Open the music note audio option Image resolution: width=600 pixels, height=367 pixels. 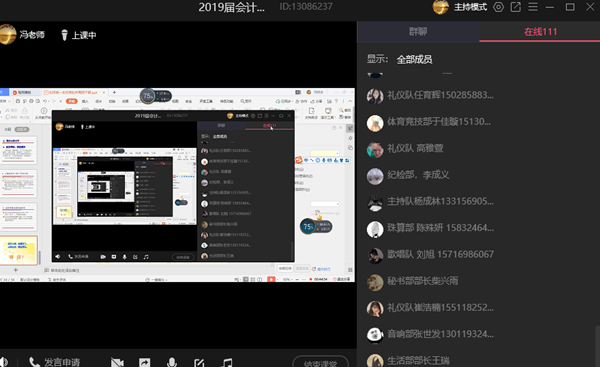click(x=227, y=362)
